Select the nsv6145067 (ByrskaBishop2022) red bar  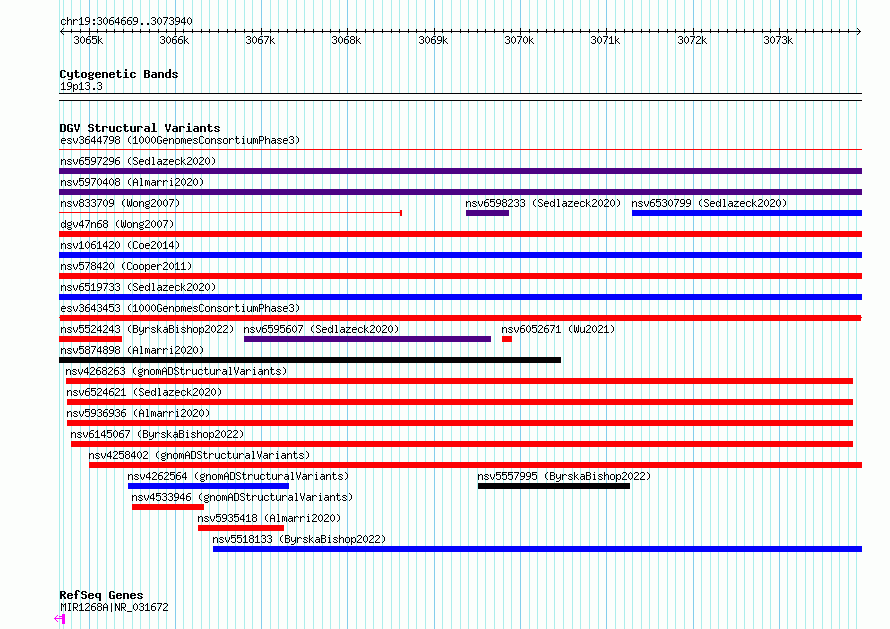coord(462,444)
